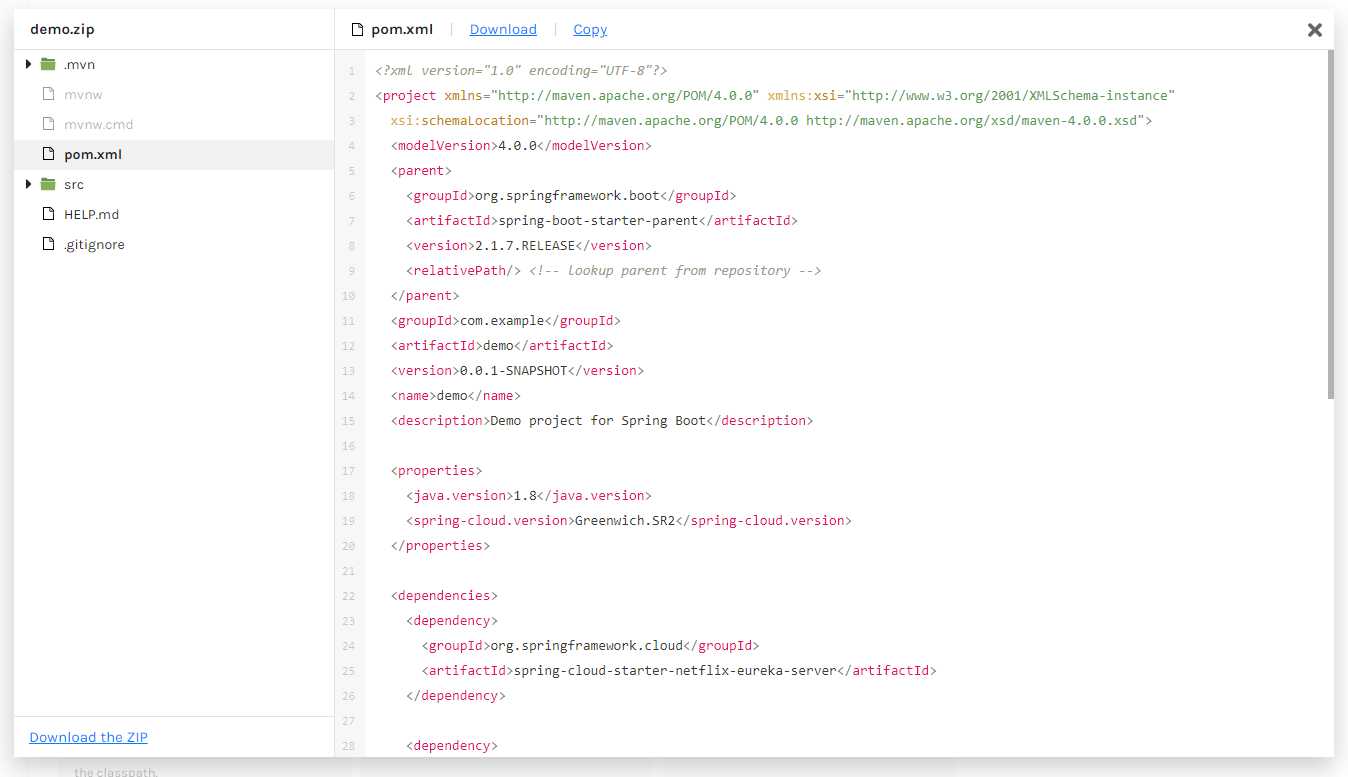The width and height of the screenshot is (1348, 777).
Task: Select pom.xml in the file tree
Action: click(174, 155)
